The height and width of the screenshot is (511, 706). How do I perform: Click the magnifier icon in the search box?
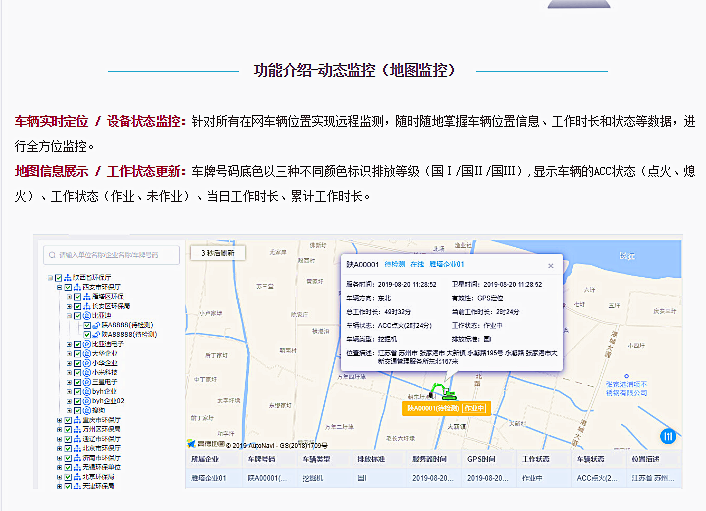[x=49, y=255]
